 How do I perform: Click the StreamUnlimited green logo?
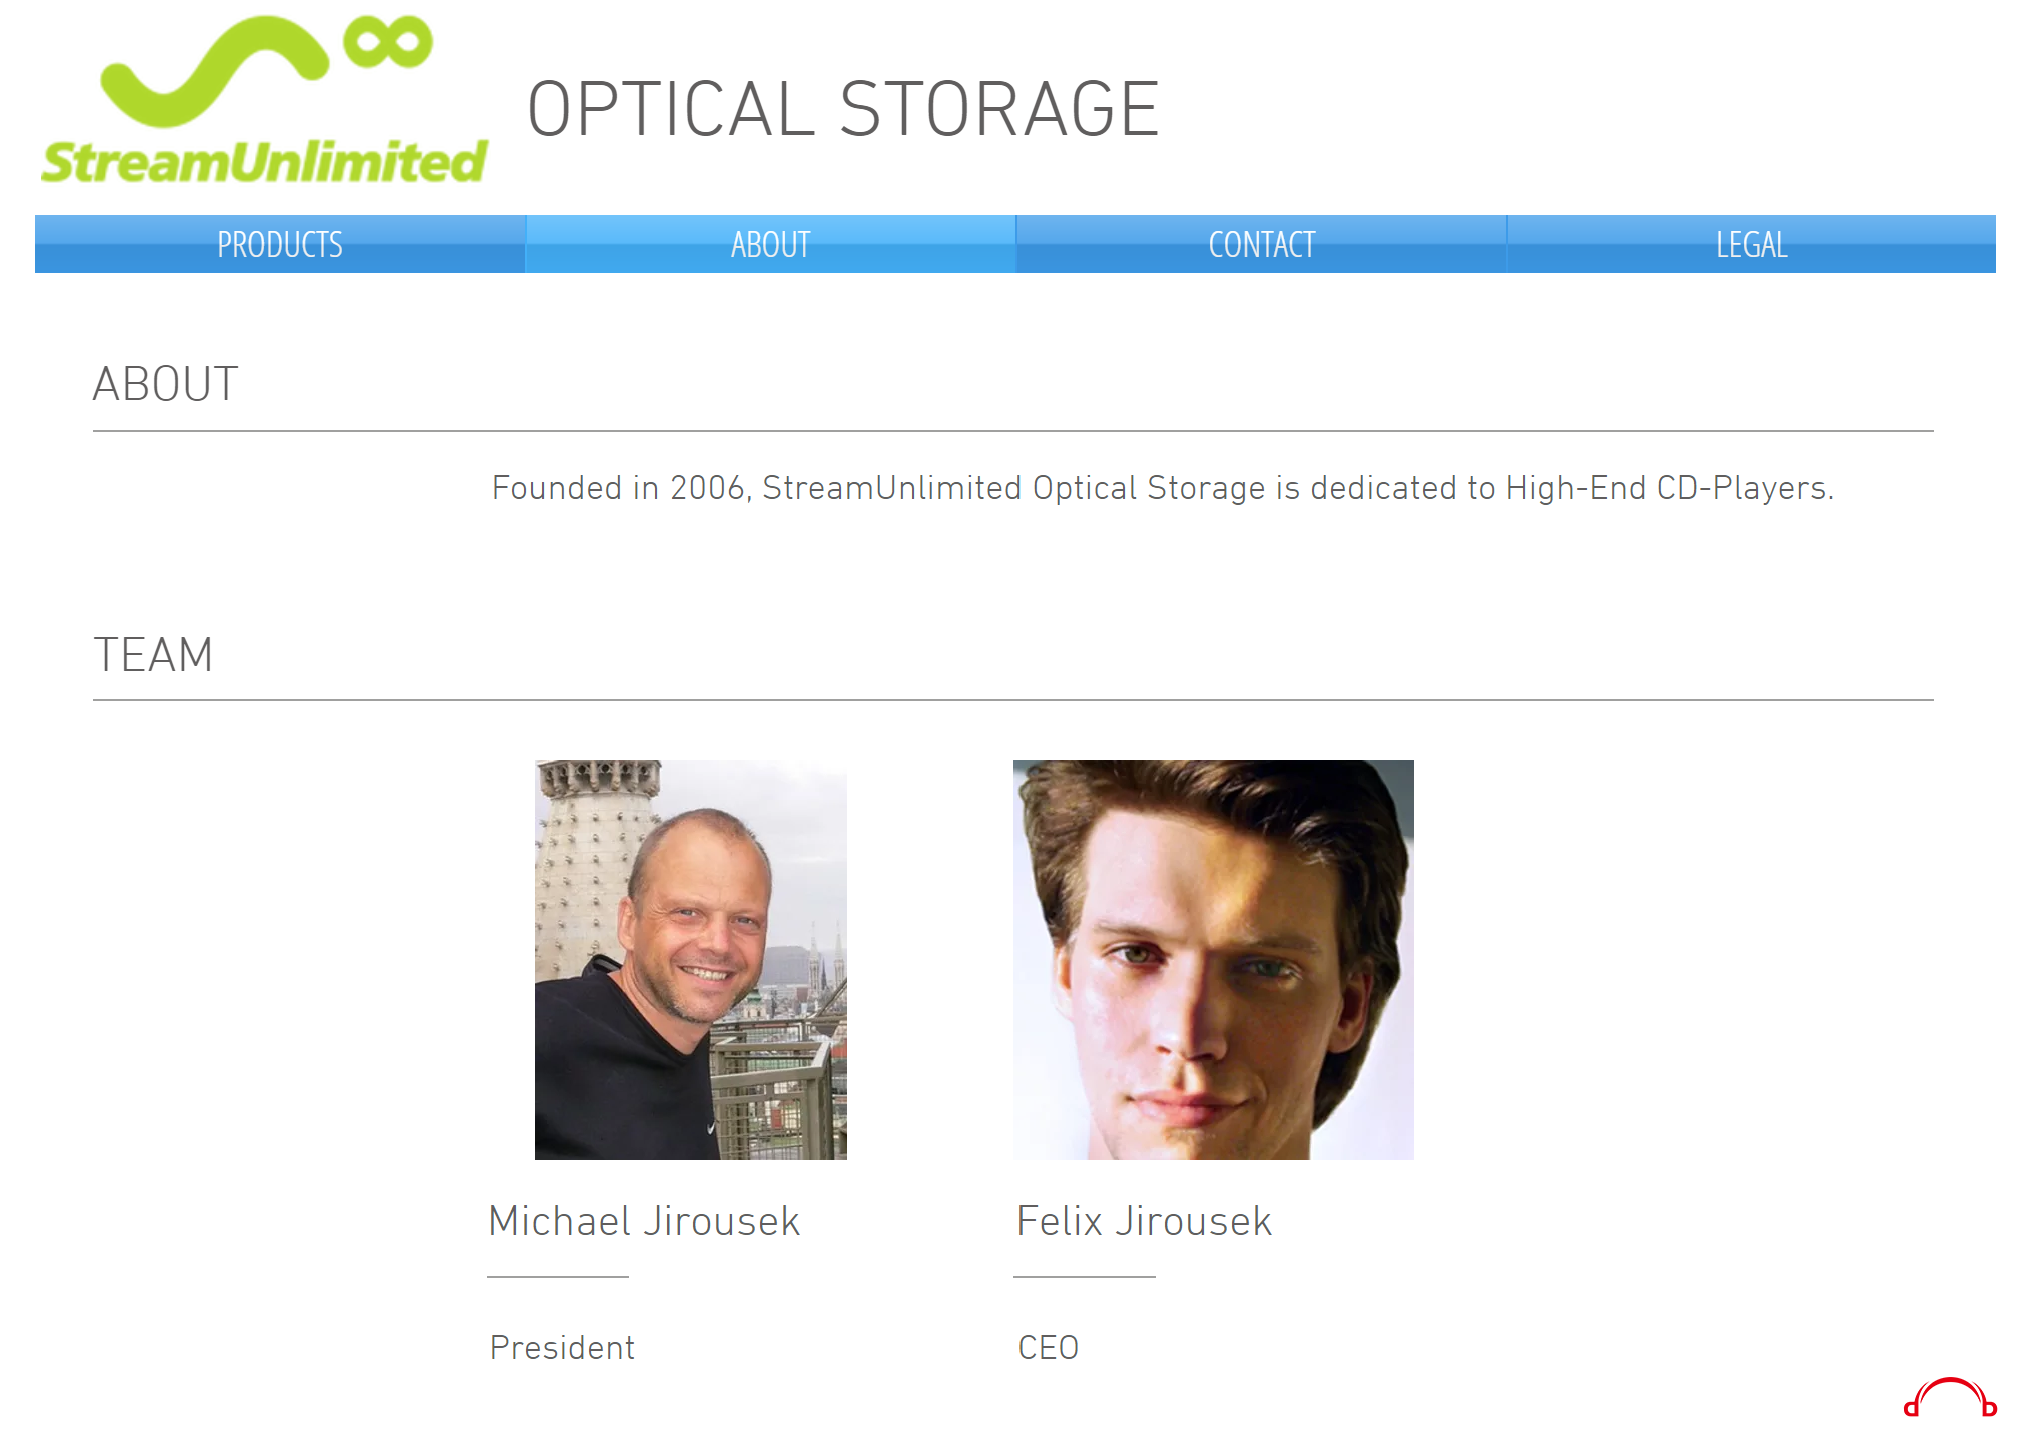point(264,100)
